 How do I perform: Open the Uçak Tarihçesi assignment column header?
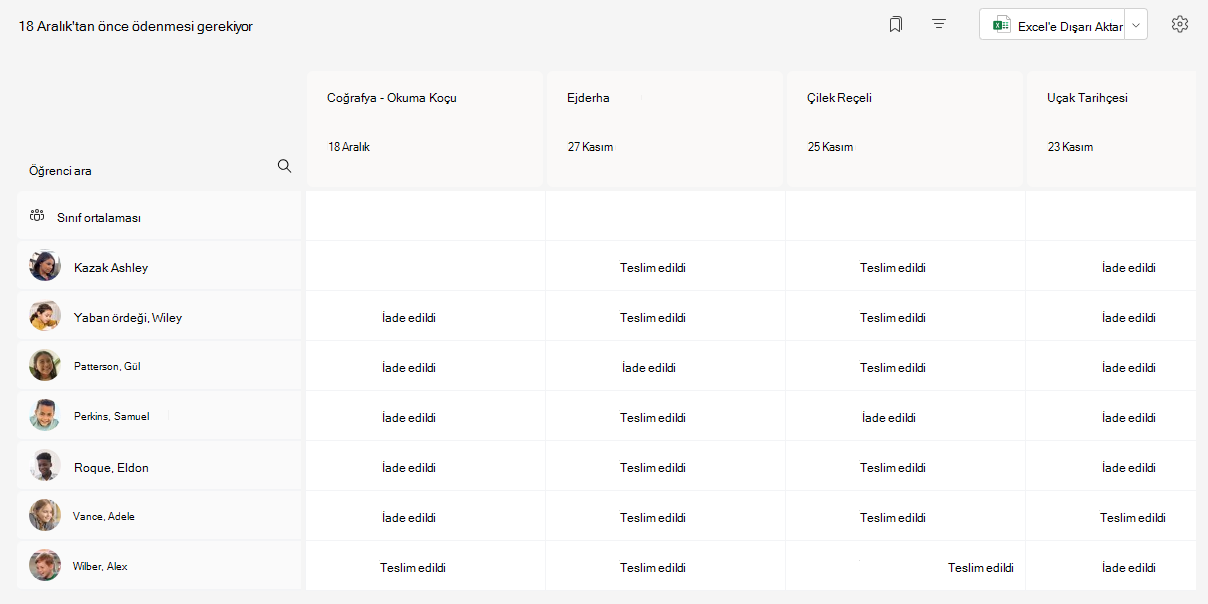click(x=1111, y=128)
